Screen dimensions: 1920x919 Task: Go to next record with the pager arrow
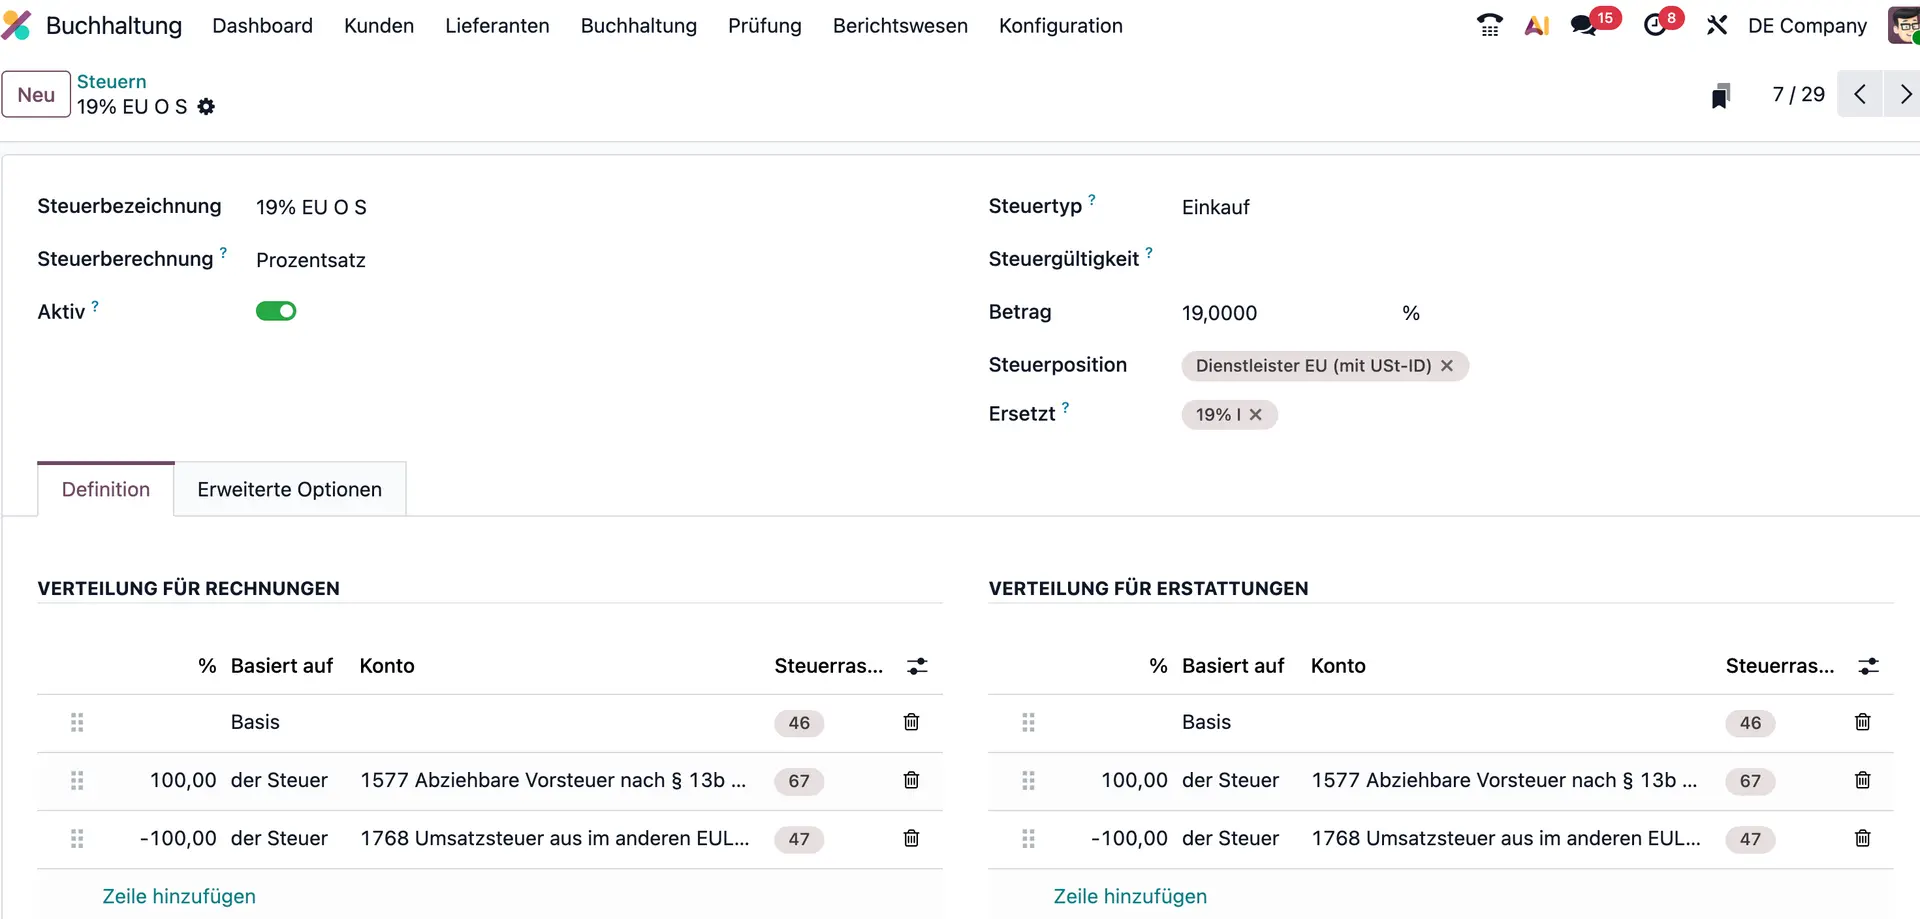(x=1905, y=93)
